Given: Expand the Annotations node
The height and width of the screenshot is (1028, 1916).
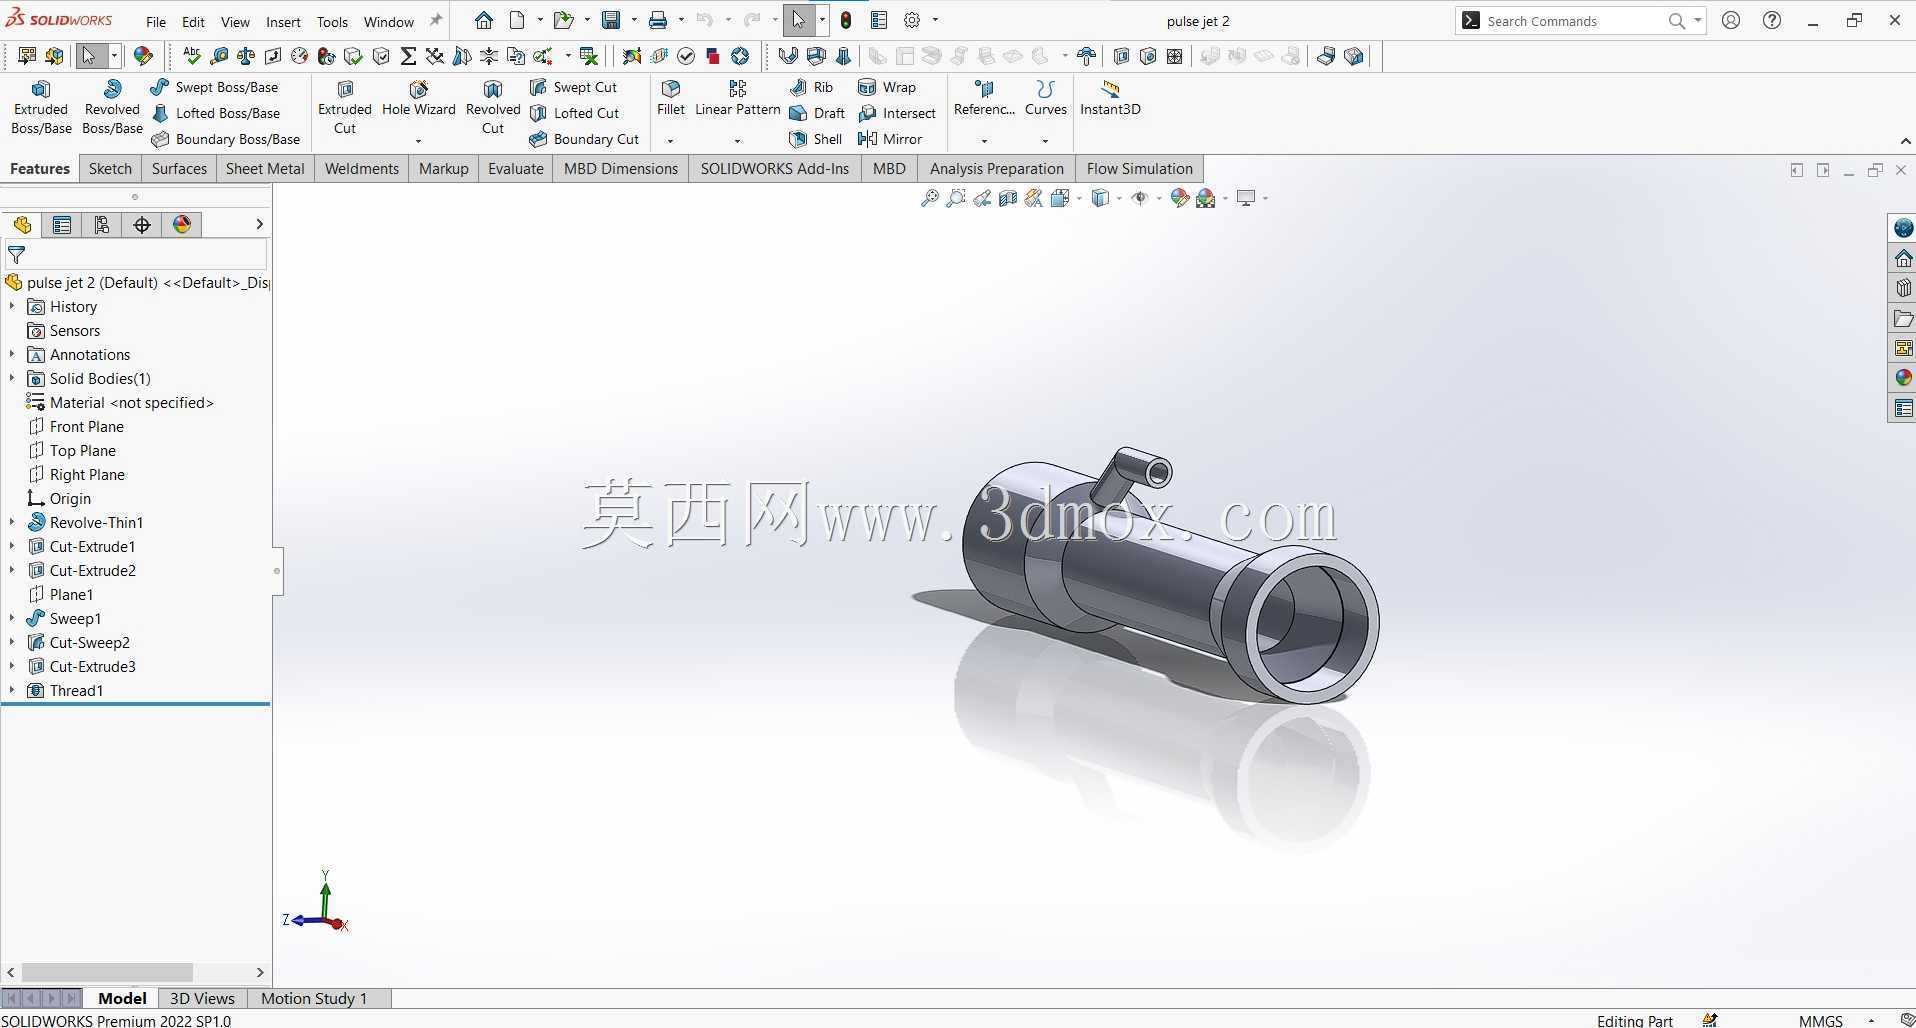Looking at the screenshot, I should click(x=12, y=355).
